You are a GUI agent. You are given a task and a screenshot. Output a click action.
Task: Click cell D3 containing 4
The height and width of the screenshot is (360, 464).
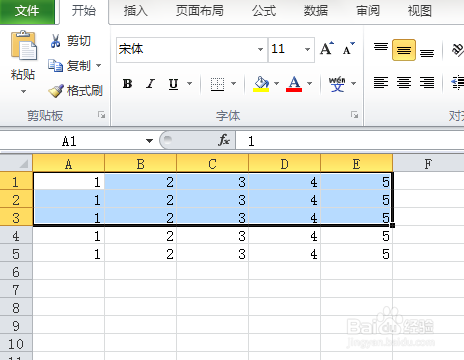[x=285, y=218]
